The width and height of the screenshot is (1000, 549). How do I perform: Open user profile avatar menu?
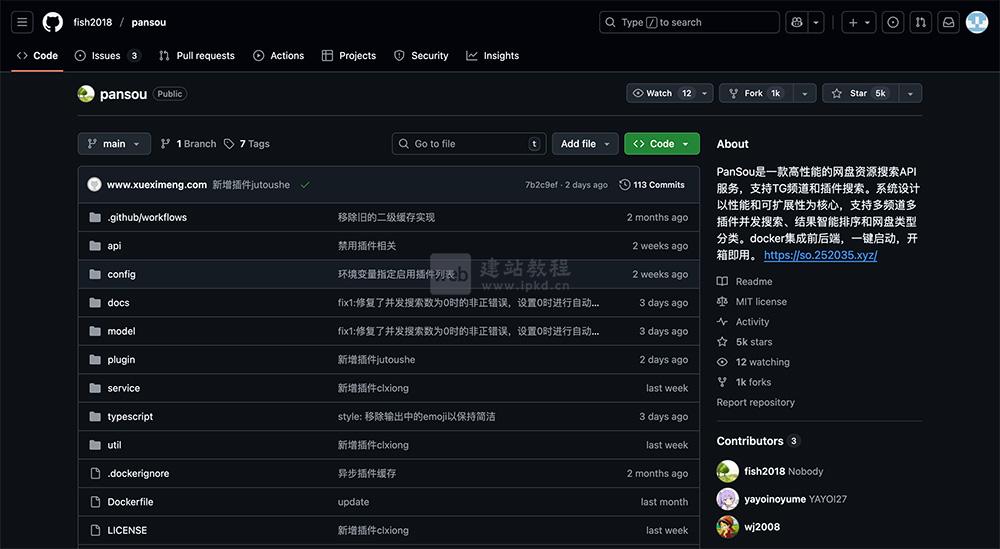tap(977, 22)
